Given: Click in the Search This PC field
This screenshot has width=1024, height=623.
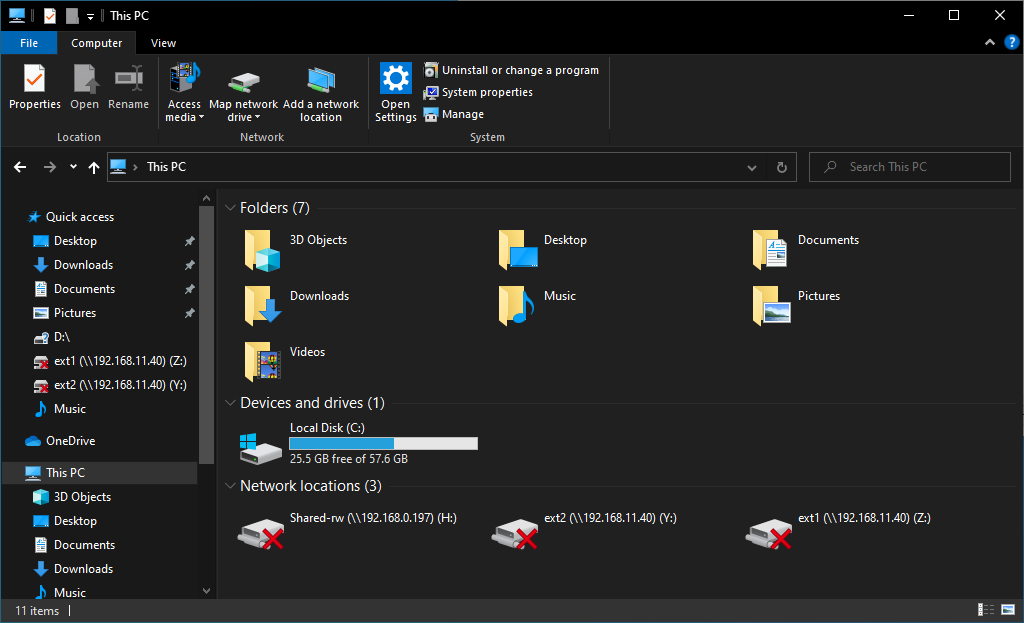Looking at the screenshot, I should 910,167.
